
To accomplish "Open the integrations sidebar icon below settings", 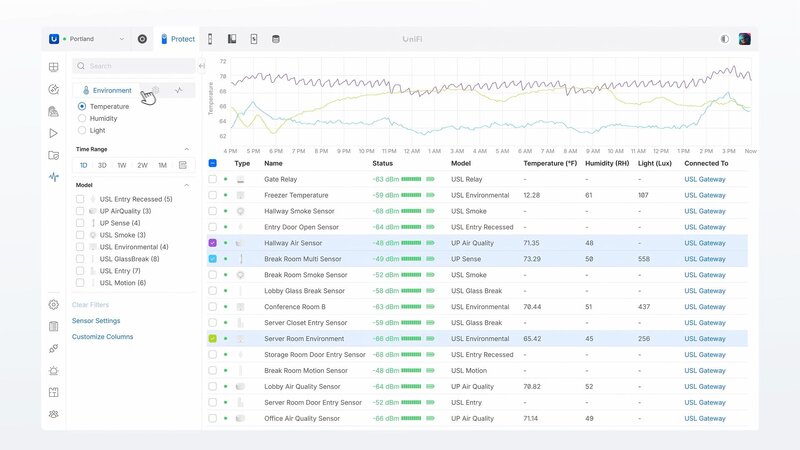I will (x=54, y=348).
